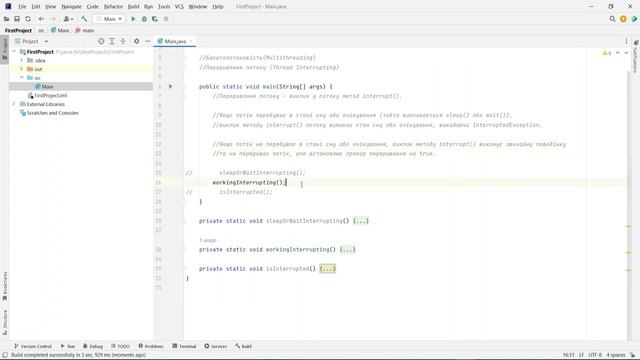Image resolution: width=640 pixels, height=360 pixels.
Task: Hide Project panel with minus icon
Action: coord(148,41)
